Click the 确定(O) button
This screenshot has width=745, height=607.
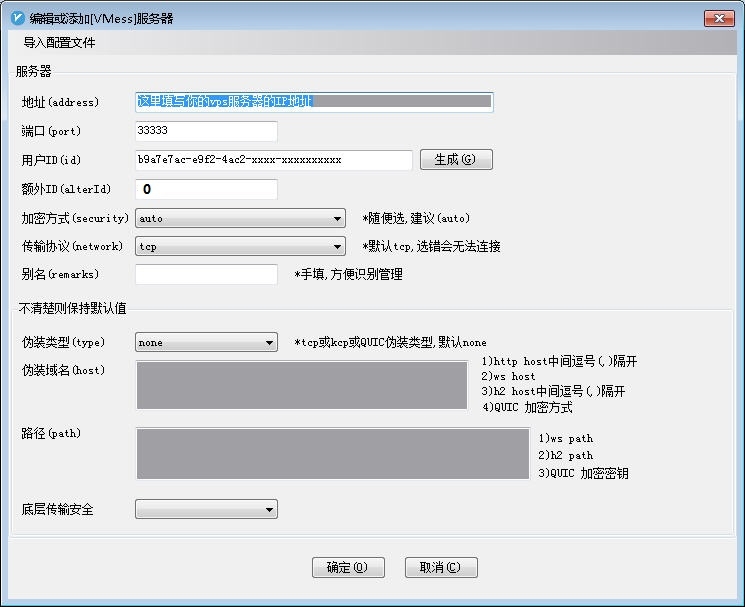pos(347,567)
